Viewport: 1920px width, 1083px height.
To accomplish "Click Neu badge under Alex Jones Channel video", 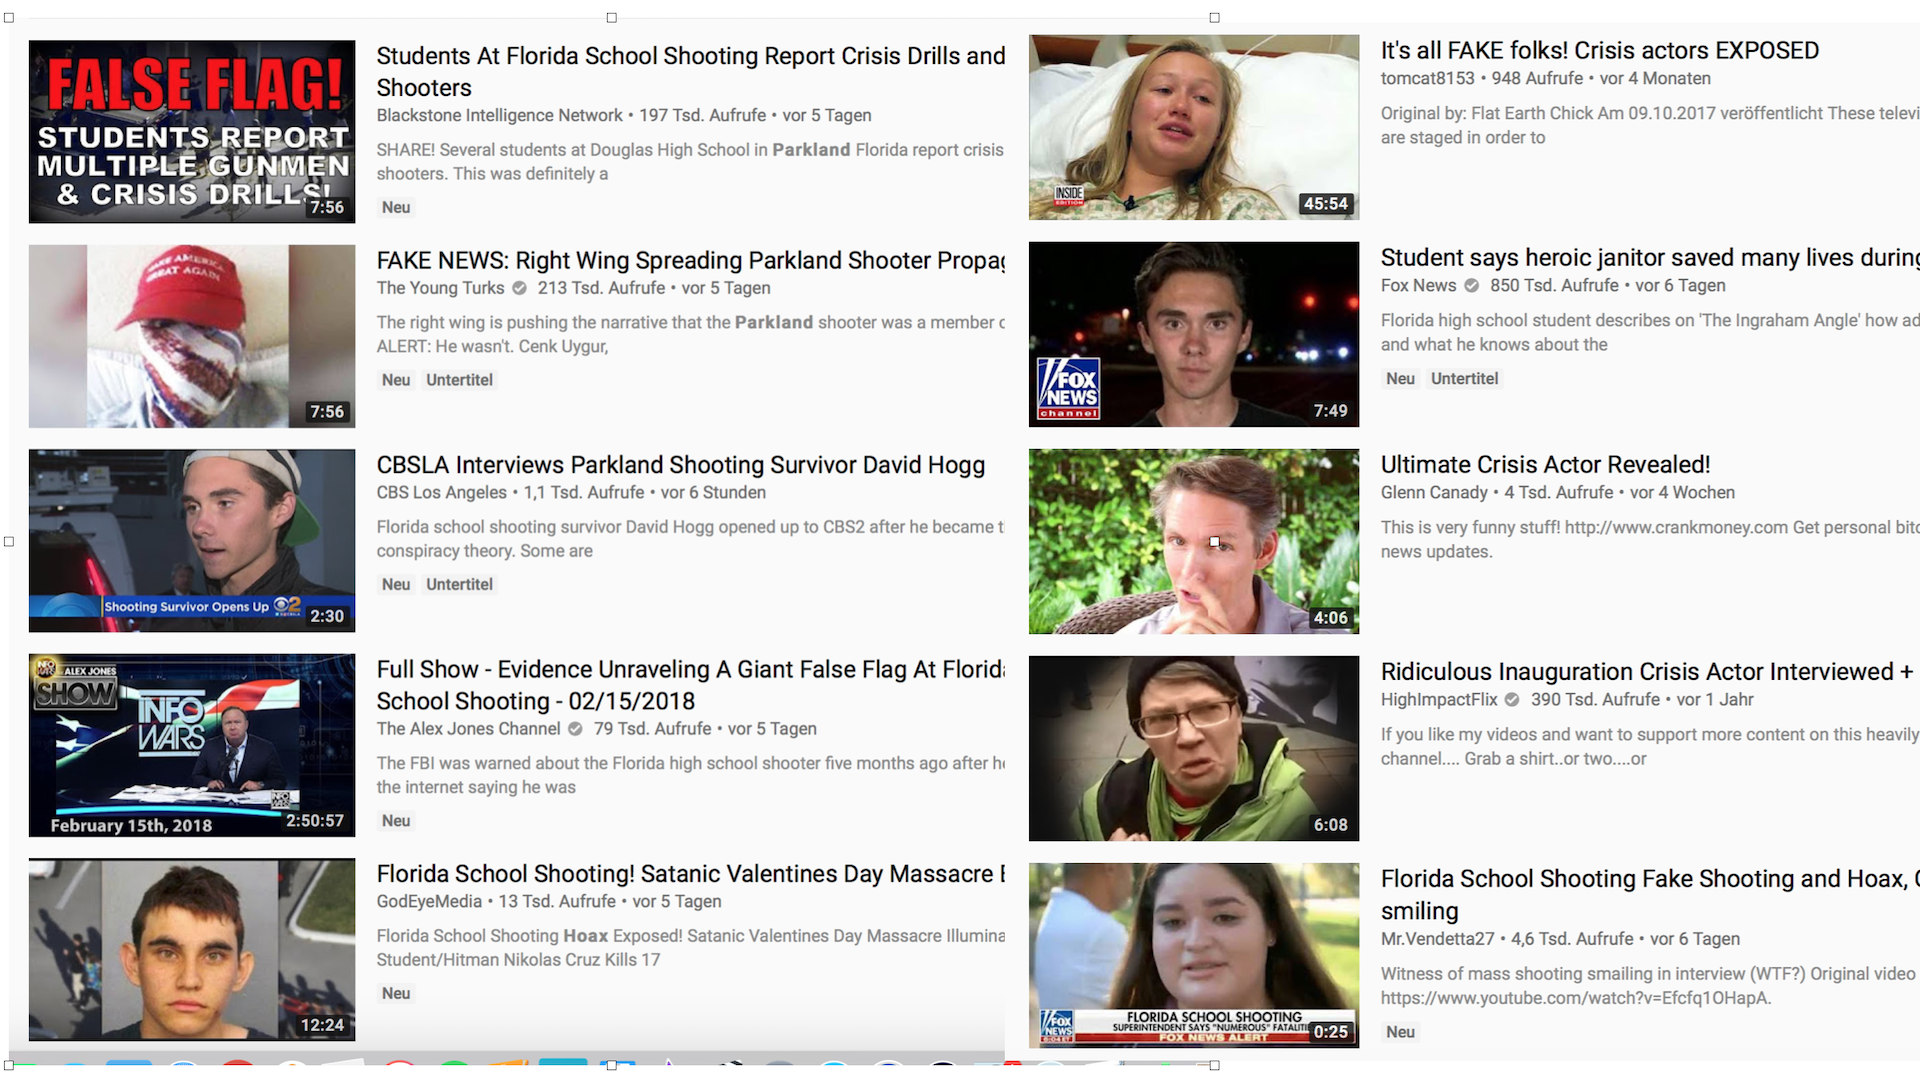I will [x=396, y=821].
